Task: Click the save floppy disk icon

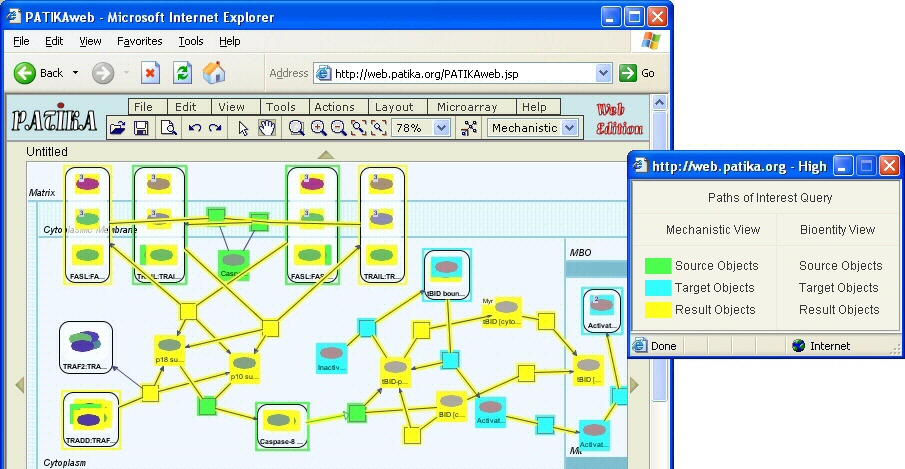Action: 141,128
